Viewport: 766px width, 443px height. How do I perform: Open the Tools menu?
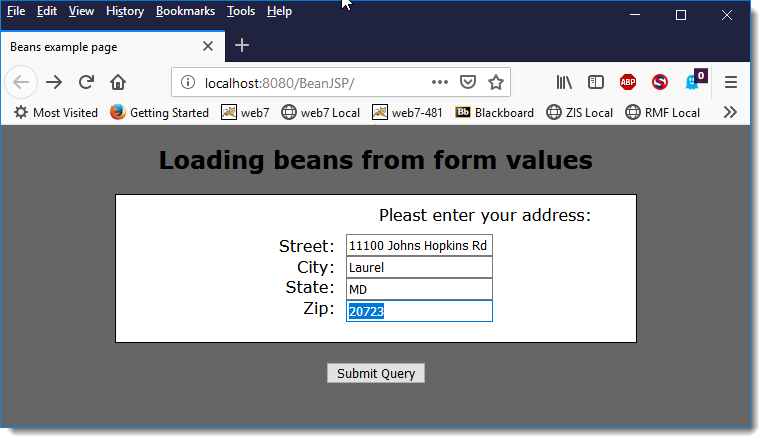coord(241,11)
